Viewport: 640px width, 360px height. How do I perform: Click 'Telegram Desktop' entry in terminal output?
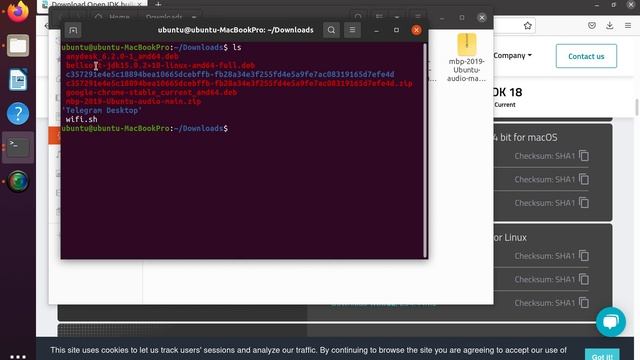tap(102, 110)
